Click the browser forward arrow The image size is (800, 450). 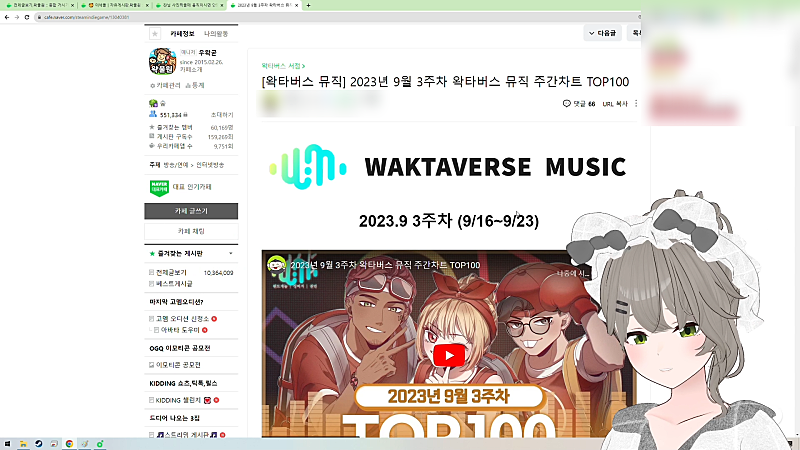[x=17, y=17]
